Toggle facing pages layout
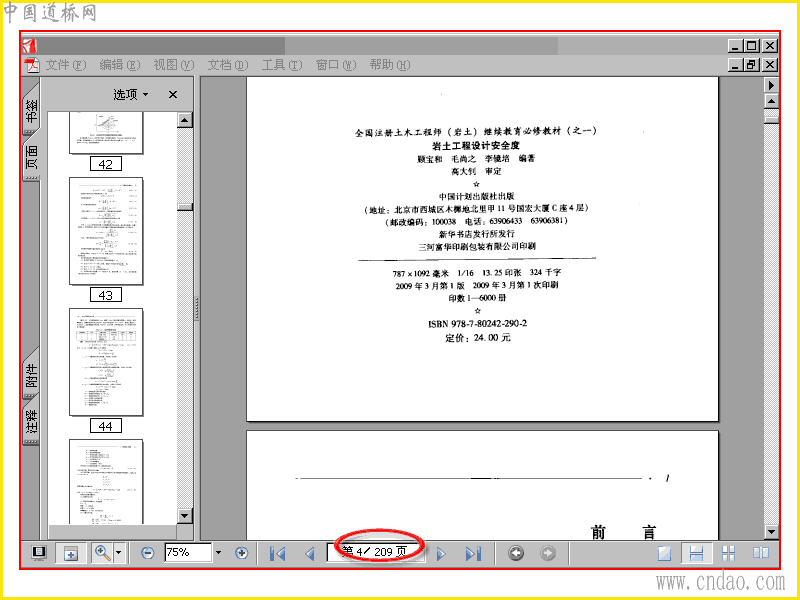800x600 pixels. point(760,553)
